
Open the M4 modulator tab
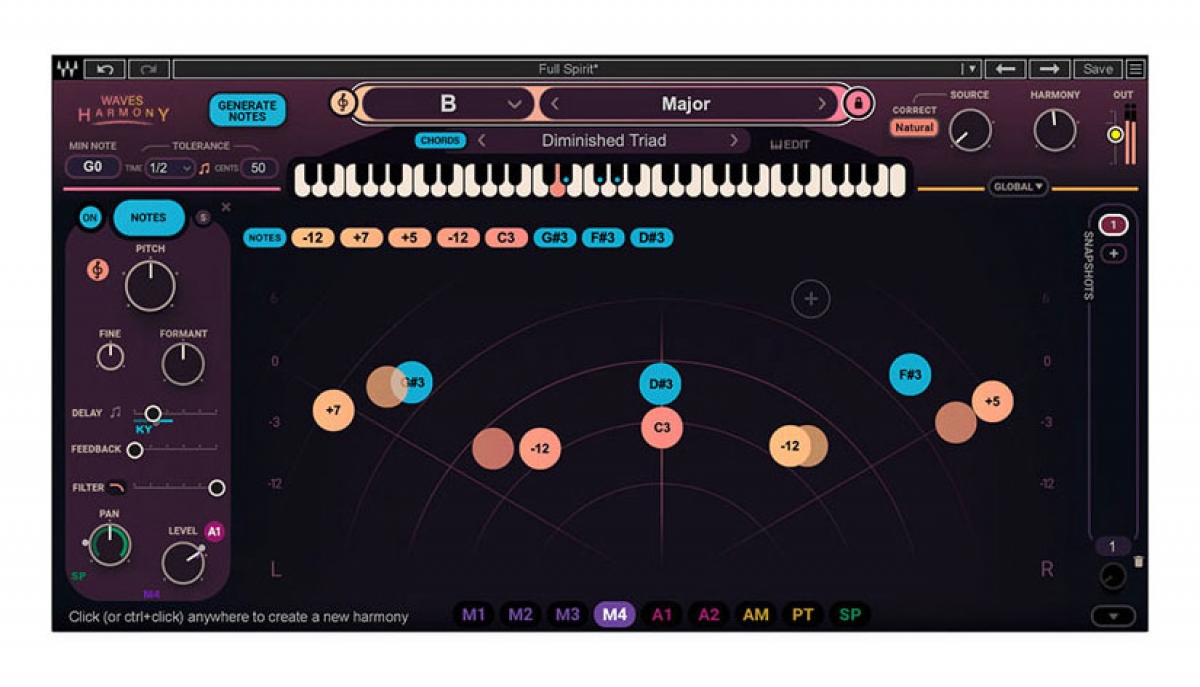(x=615, y=615)
